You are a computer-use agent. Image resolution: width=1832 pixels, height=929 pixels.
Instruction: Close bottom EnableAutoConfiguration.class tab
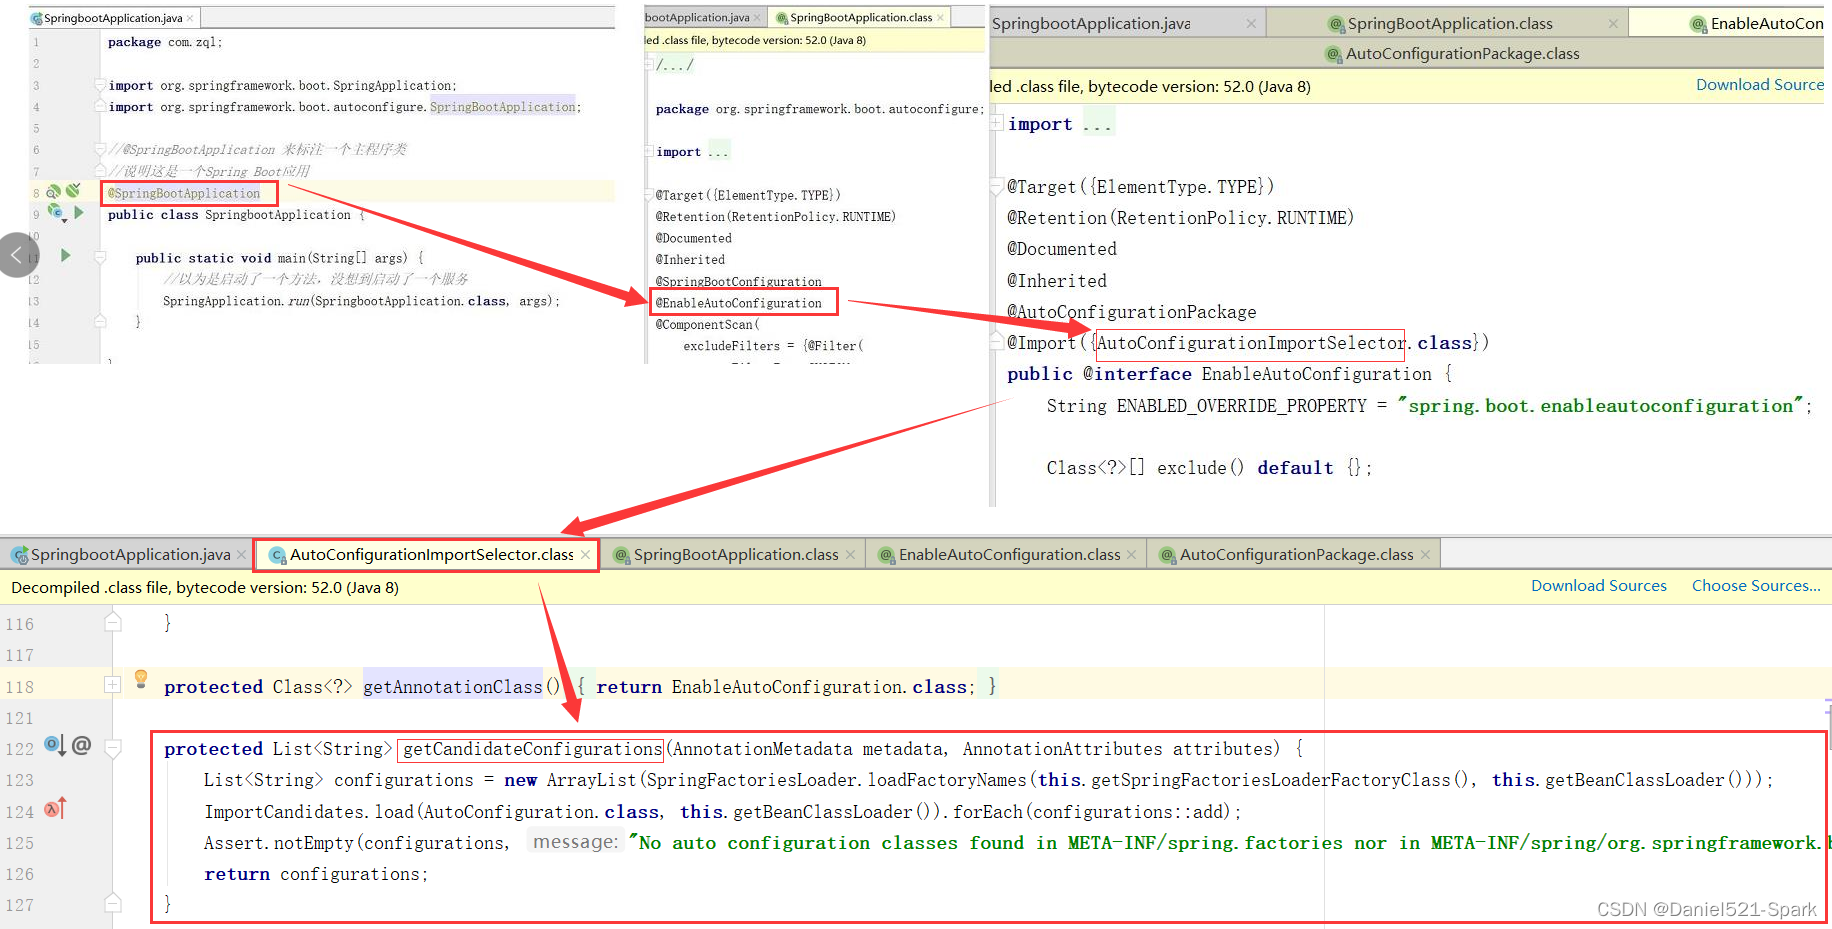pos(1131,554)
